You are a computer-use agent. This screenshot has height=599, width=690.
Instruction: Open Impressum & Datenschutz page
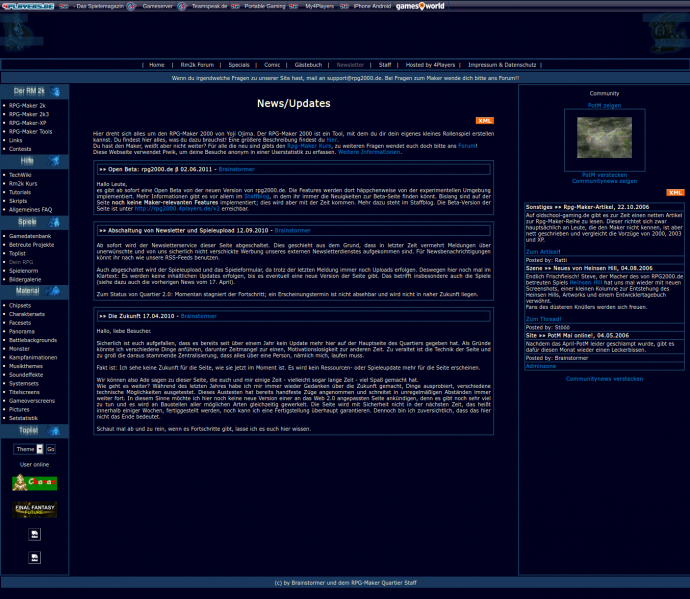pos(502,65)
